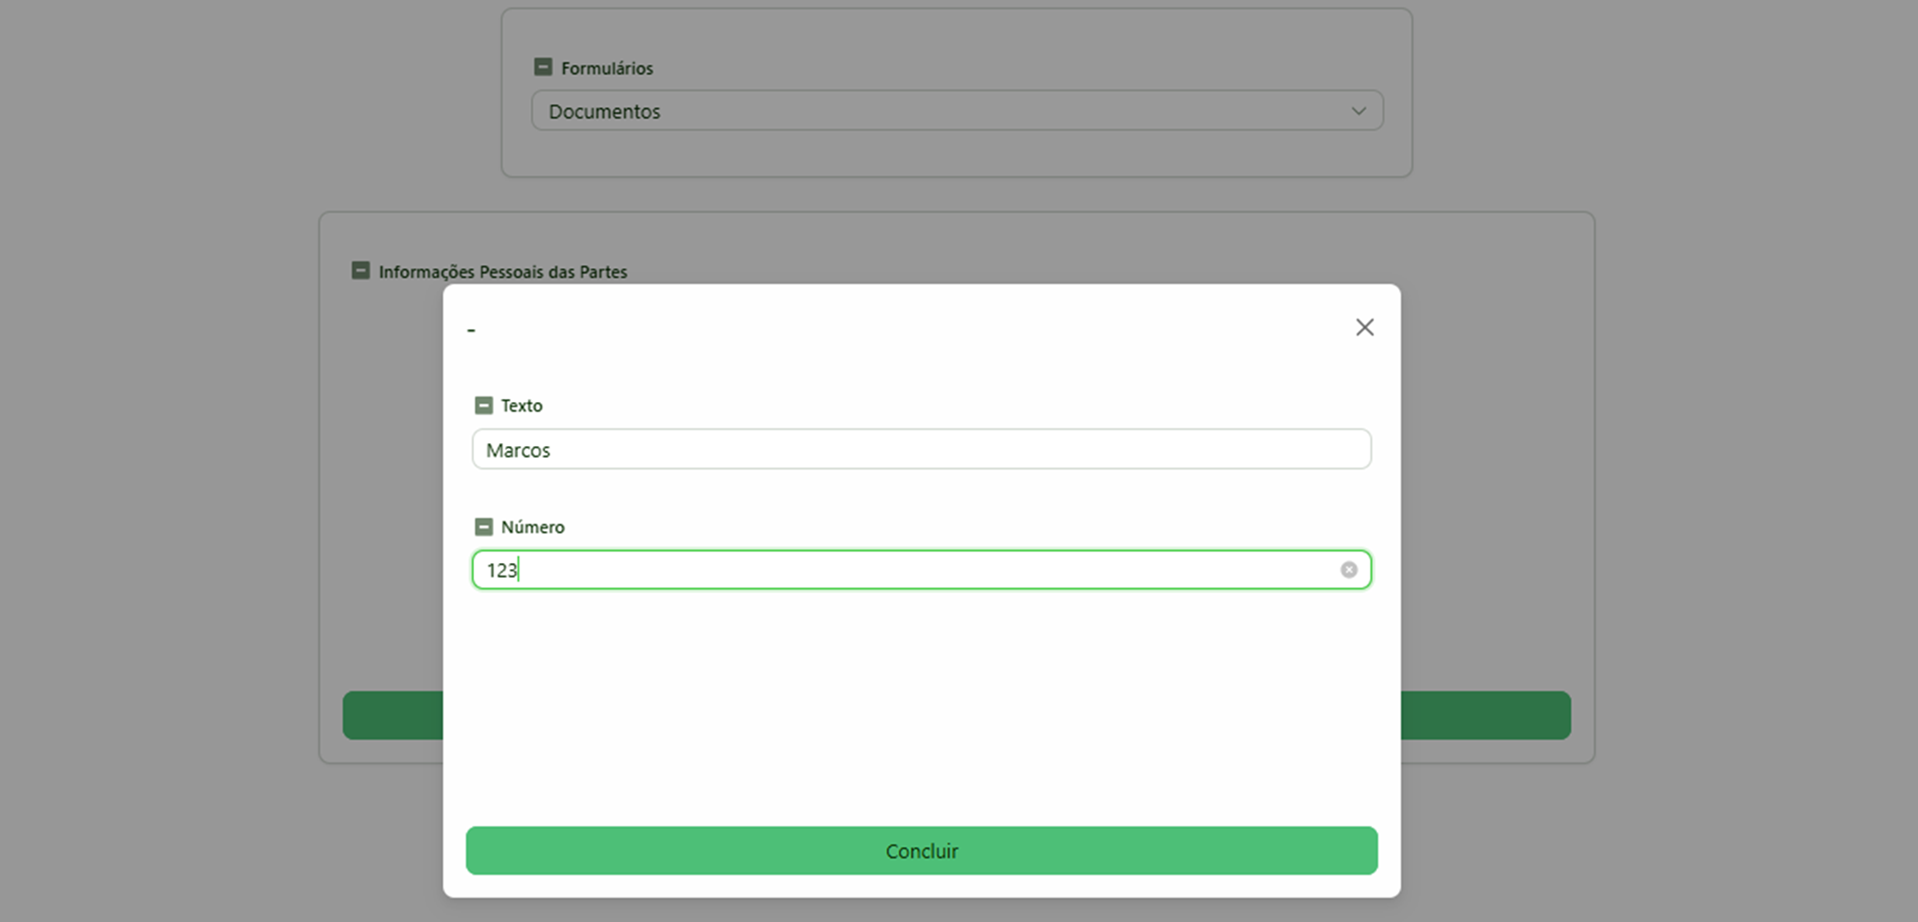The image size is (1918, 922).
Task: Click the Concluir button
Action: pyautogui.click(x=921, y=851)
